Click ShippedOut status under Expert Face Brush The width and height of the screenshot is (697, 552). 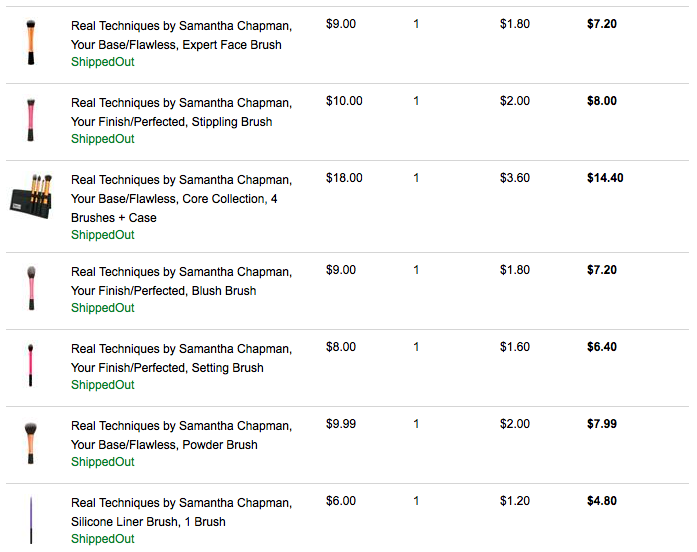(102, 62)
